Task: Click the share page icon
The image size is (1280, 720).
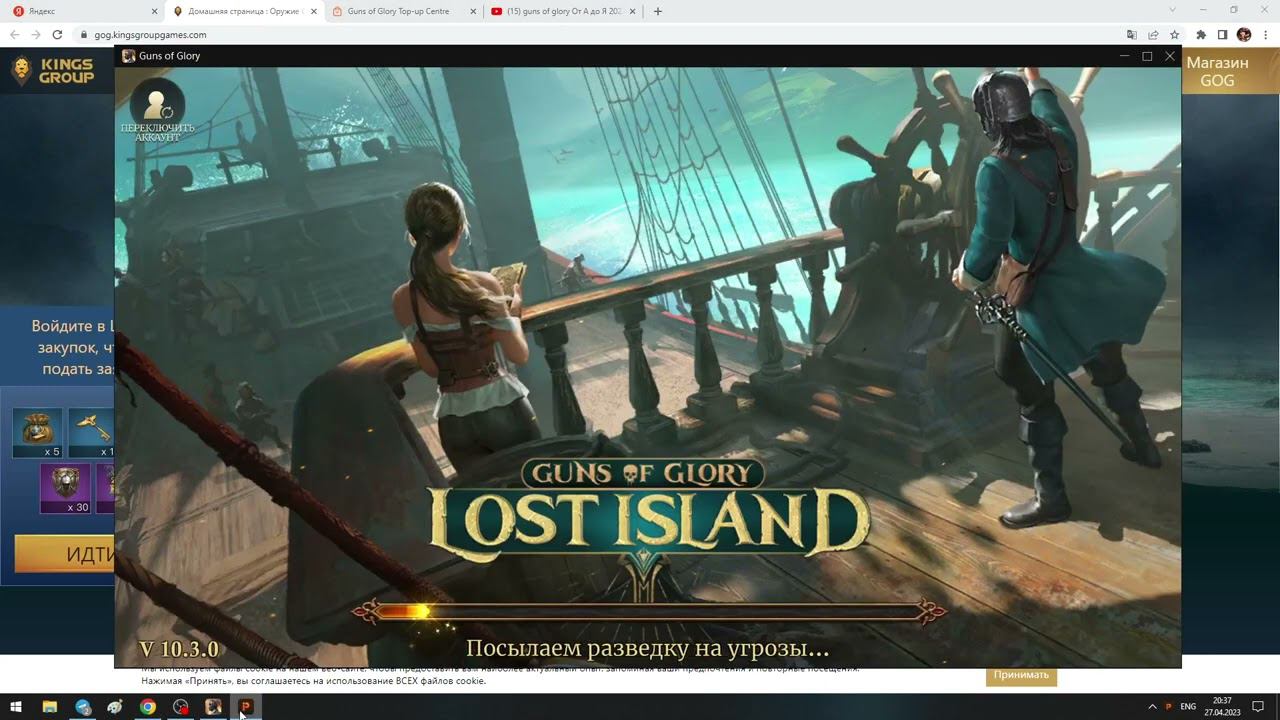Action: (1153, 34)
